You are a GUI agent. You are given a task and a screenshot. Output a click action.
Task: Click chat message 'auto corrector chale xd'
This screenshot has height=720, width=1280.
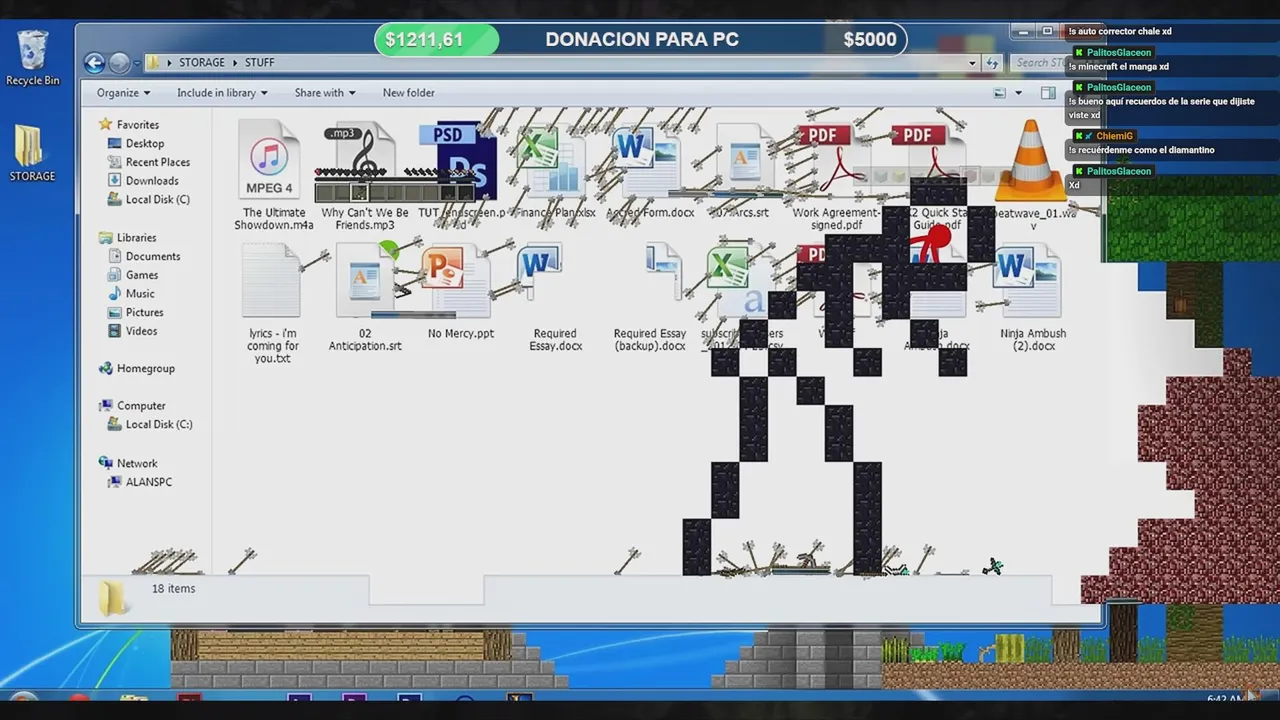click(1119, 32)
